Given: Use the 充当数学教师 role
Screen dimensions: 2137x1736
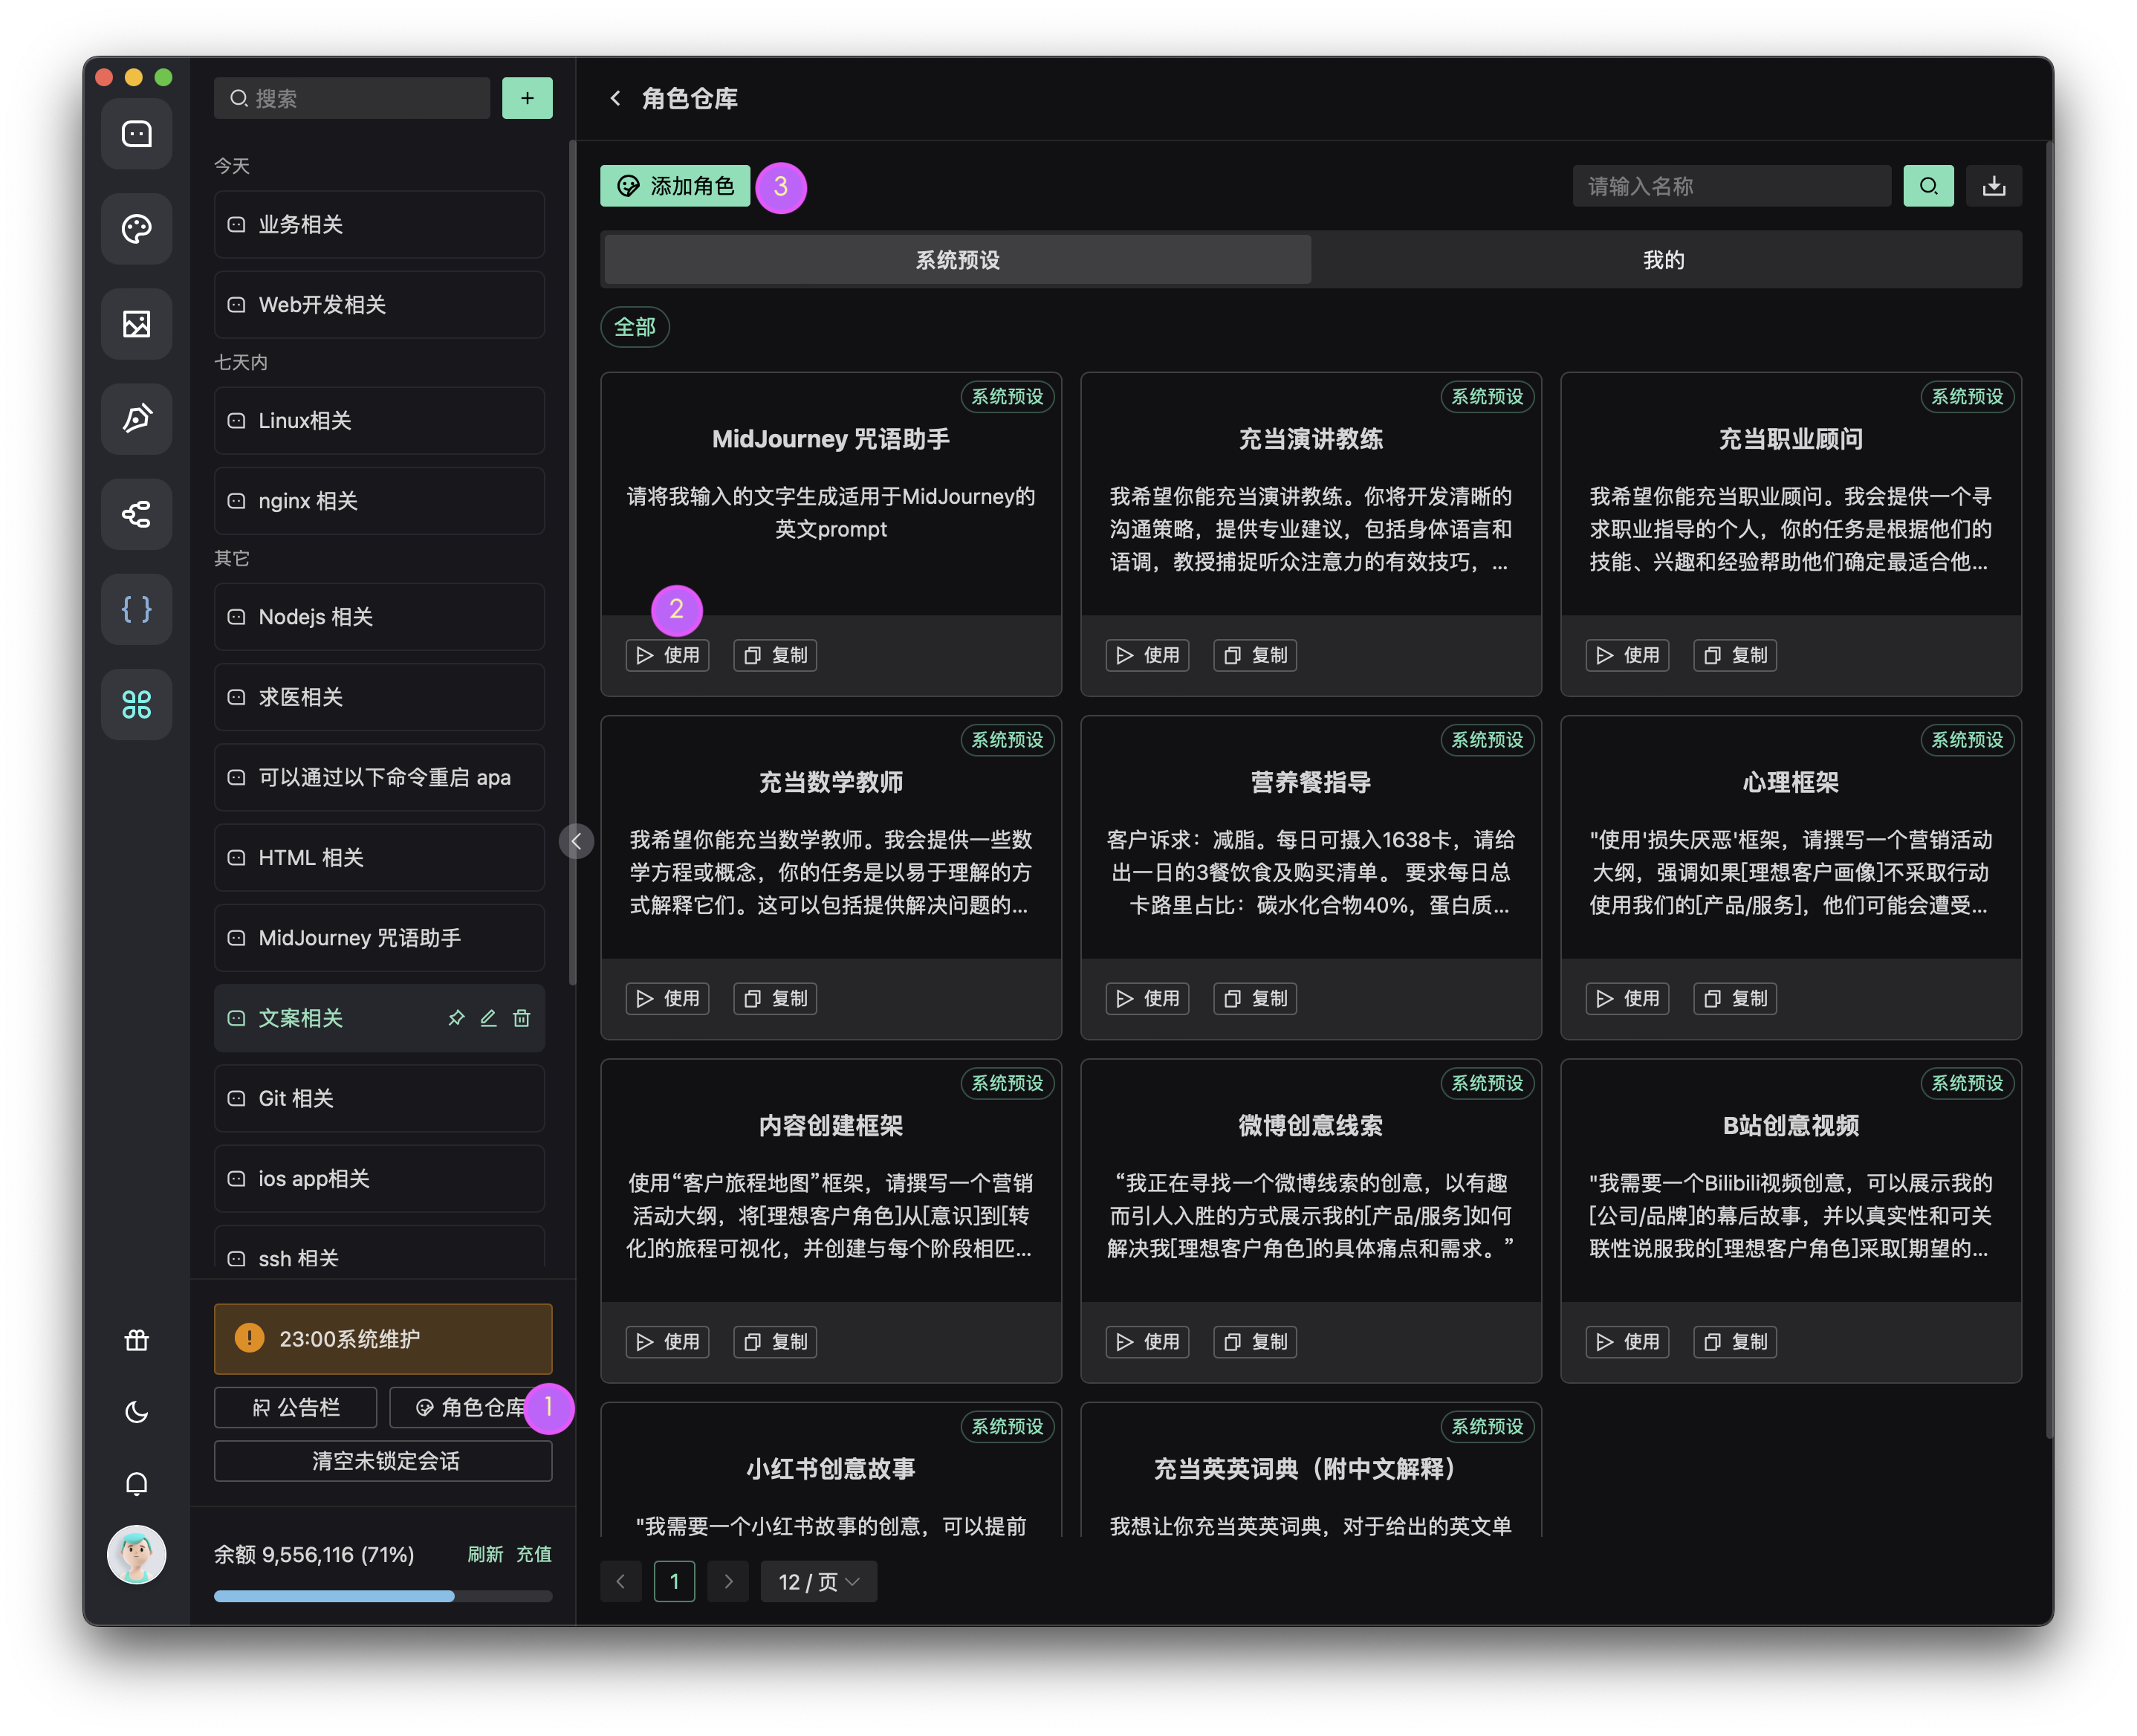Looking at the screenshot, I should (x=667, y=998).
